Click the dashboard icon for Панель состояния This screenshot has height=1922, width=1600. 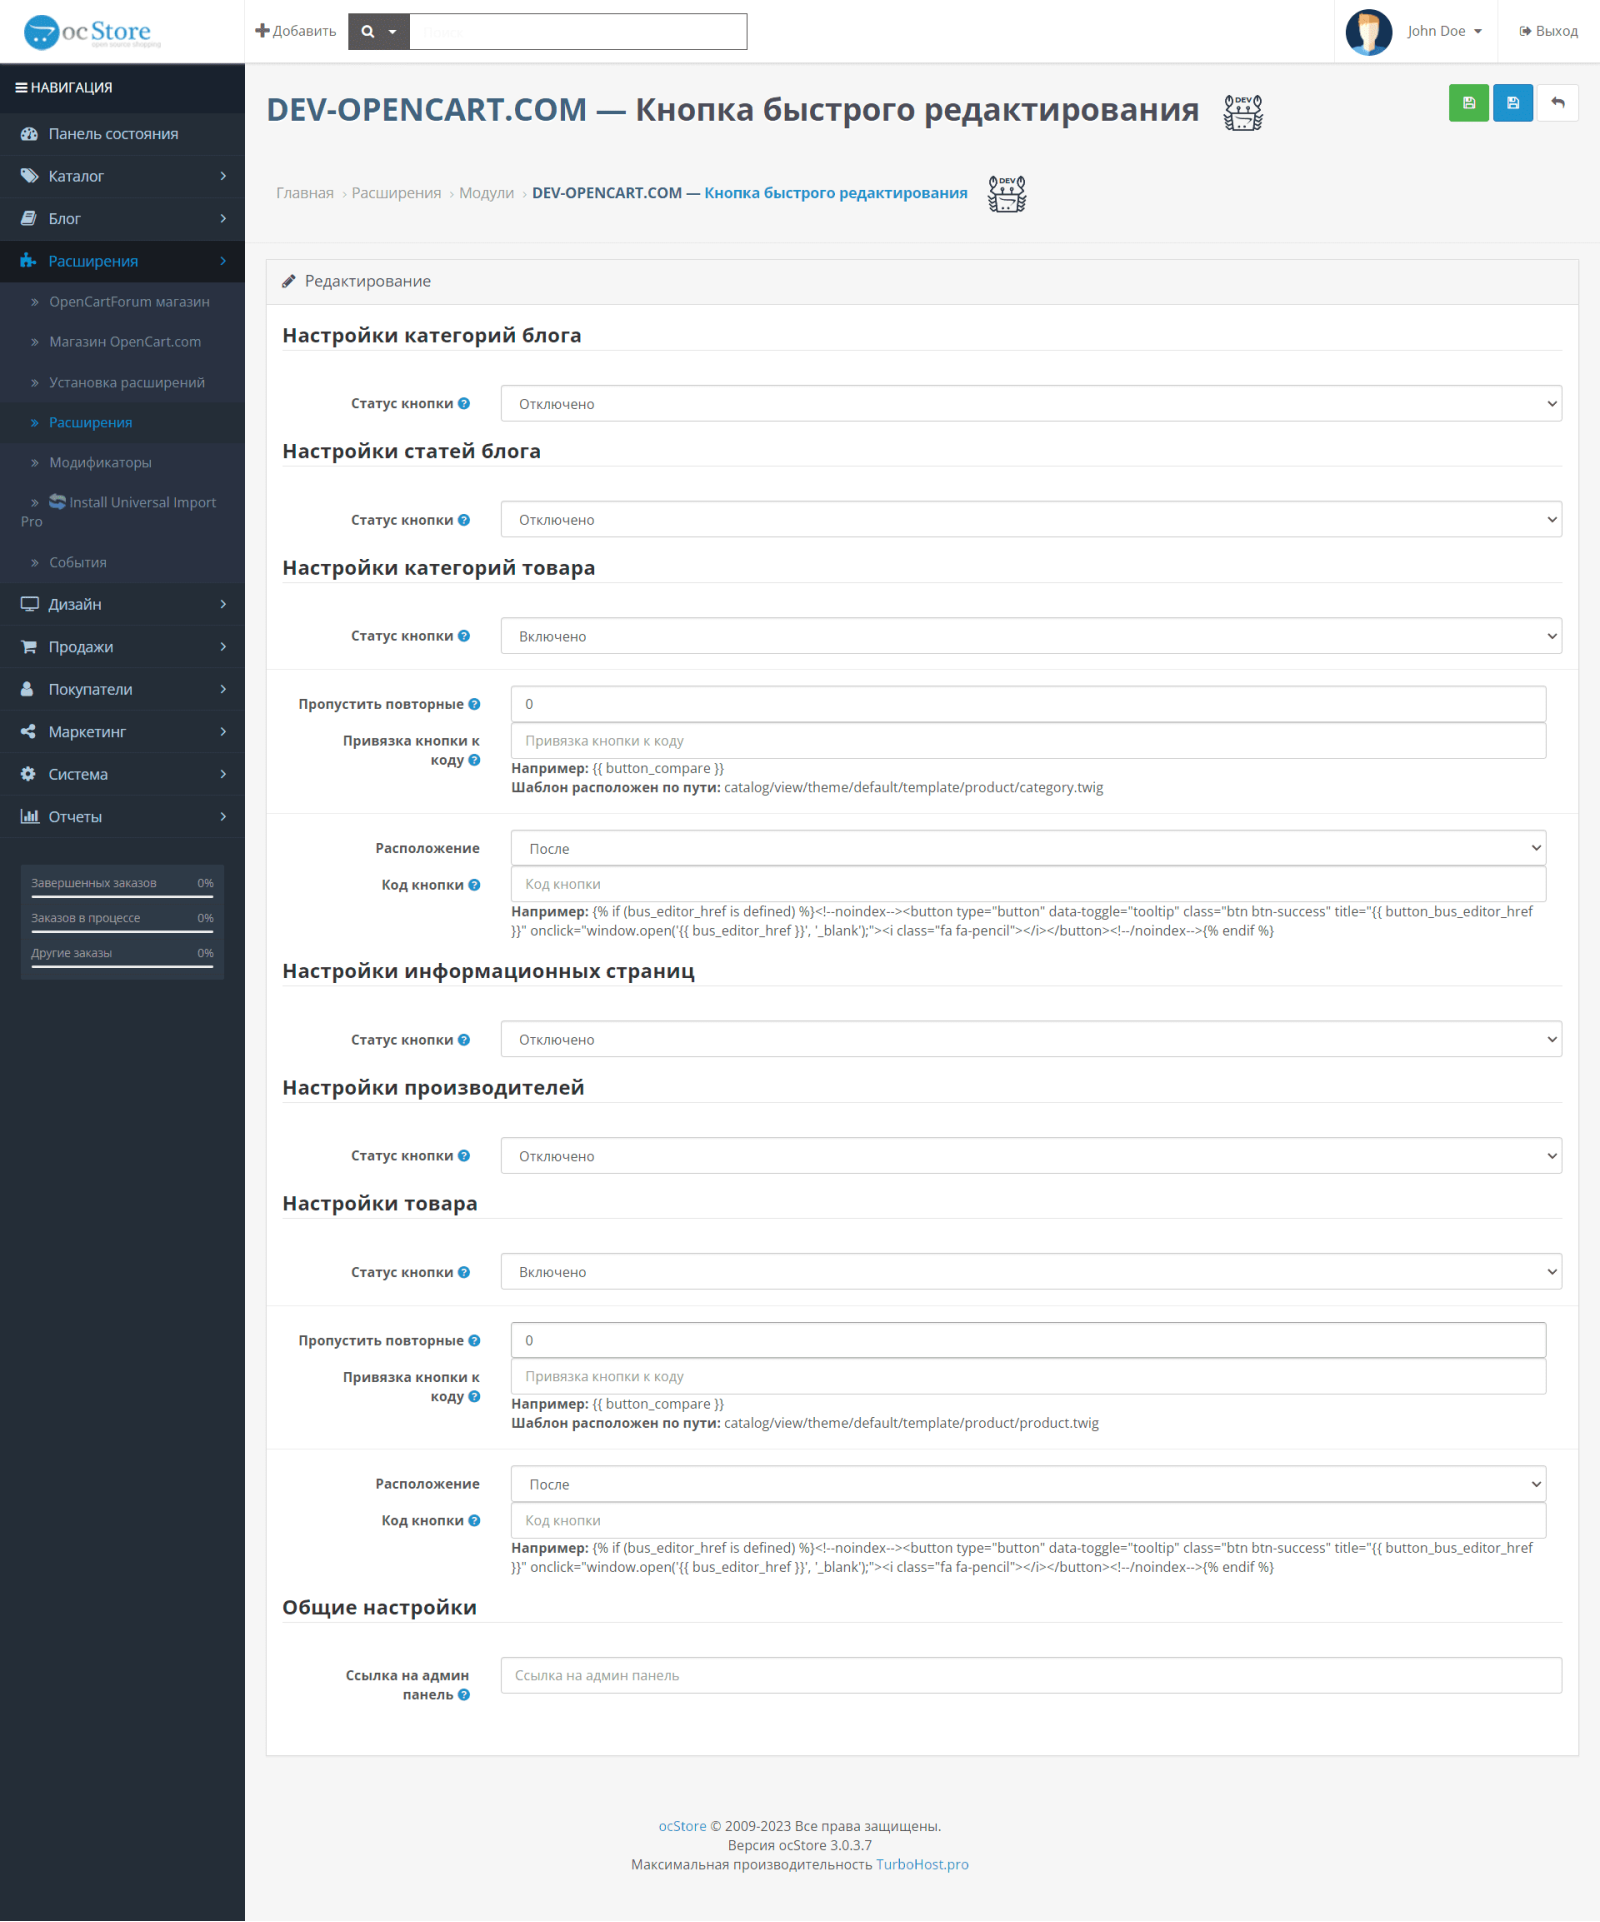[x=29, y=134]
